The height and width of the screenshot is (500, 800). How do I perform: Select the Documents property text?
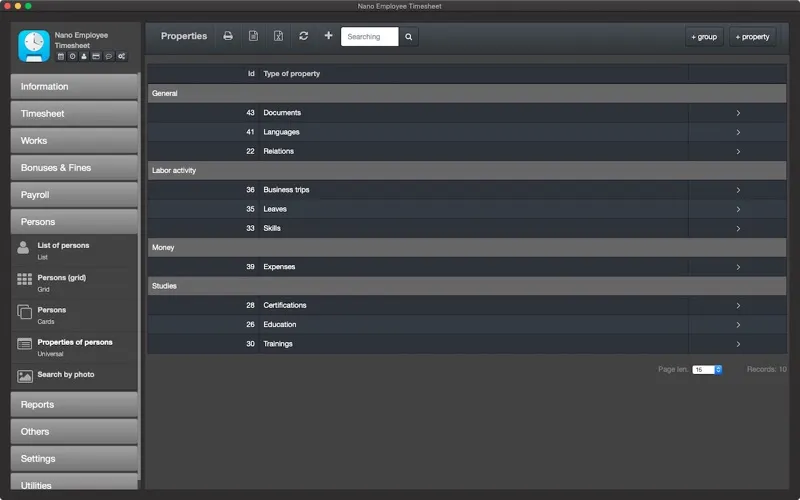tap(282, 113)
